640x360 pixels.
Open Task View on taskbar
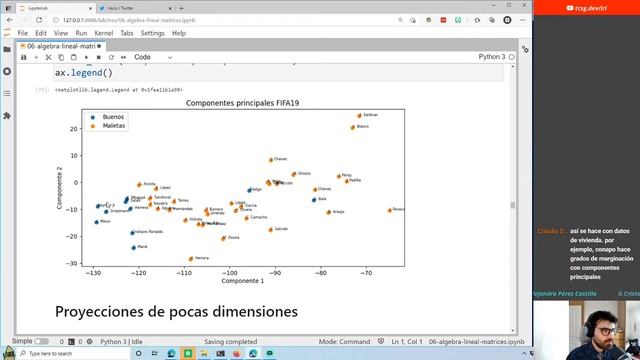(155, 353)
